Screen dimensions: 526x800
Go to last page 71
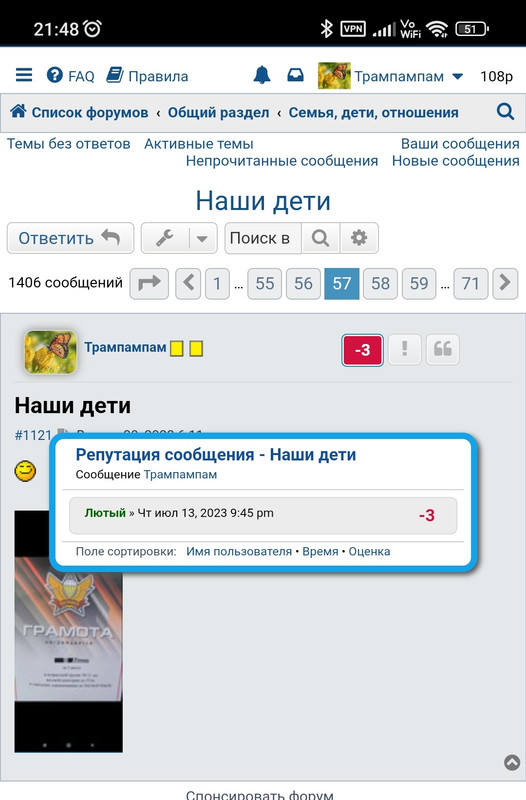[x=470, y=283]
